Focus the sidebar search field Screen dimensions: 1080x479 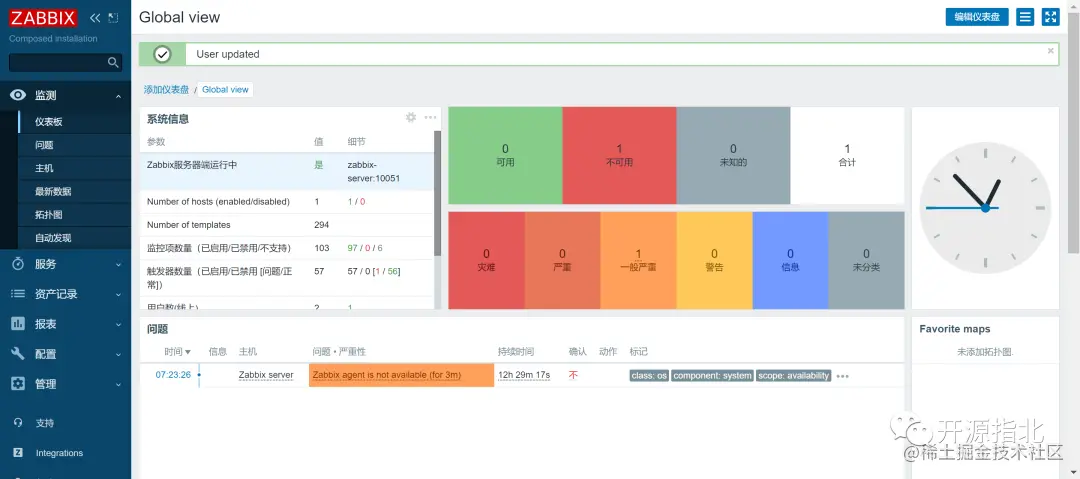tap(65, 63)
